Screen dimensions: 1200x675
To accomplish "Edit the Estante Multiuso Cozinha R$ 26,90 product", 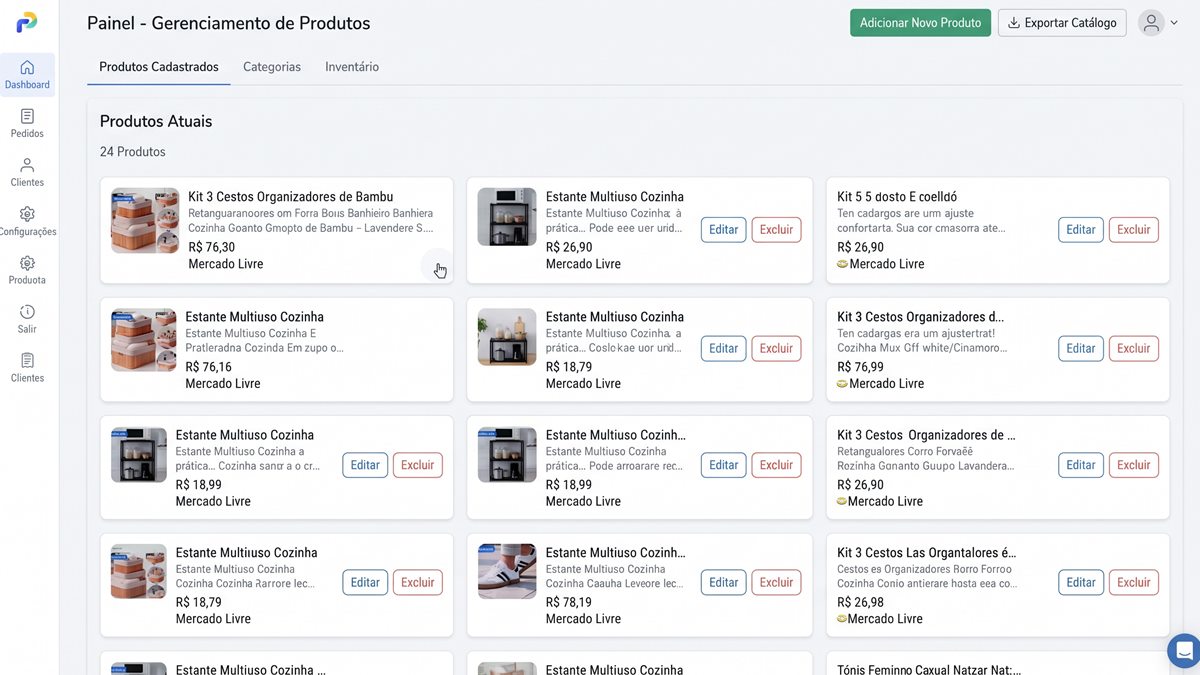I will 724,230.
